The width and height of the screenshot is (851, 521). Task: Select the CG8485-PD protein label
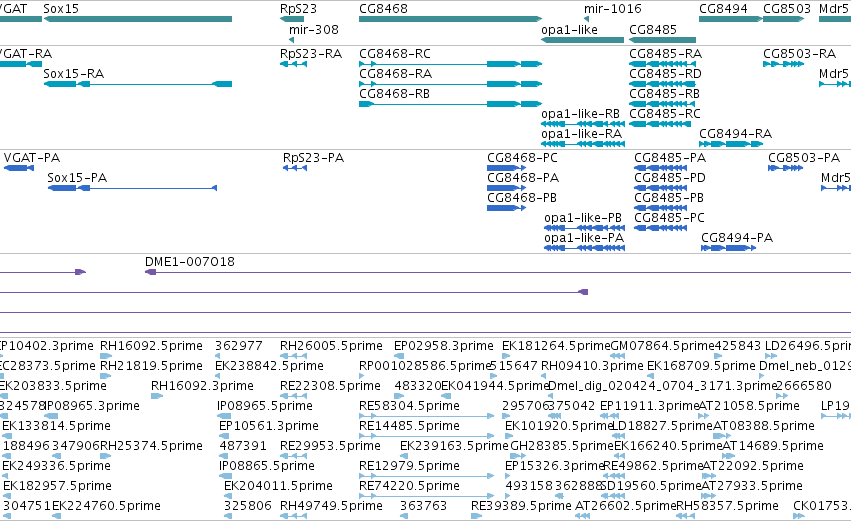click(670, 177)
